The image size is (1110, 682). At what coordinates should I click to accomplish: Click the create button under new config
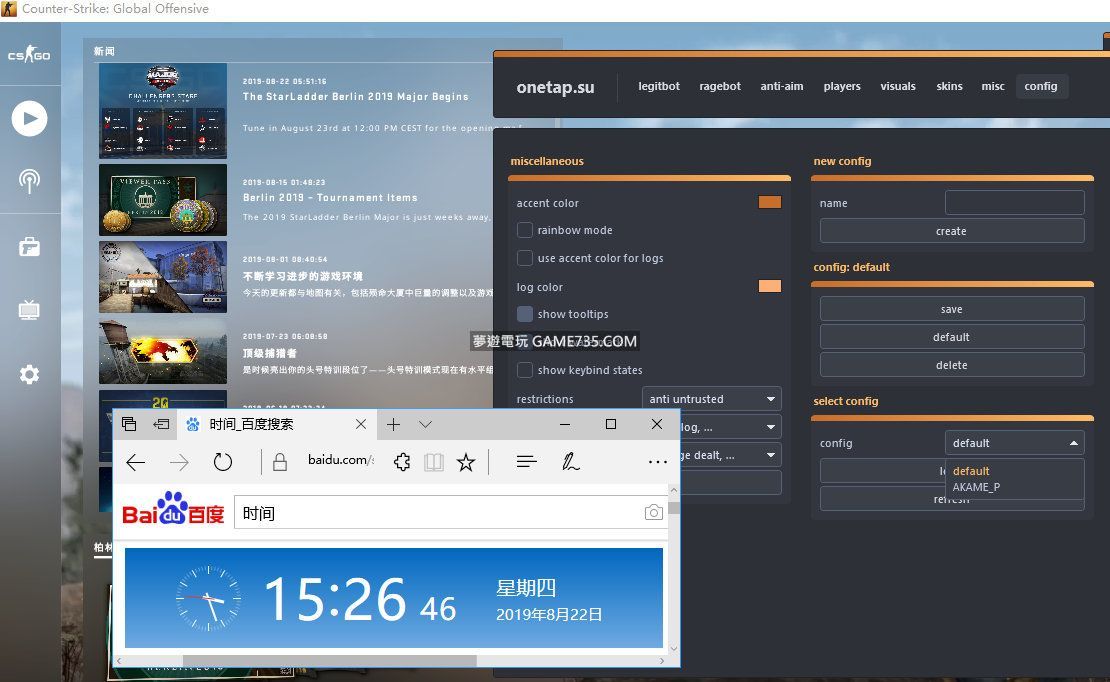coord(951,231)
